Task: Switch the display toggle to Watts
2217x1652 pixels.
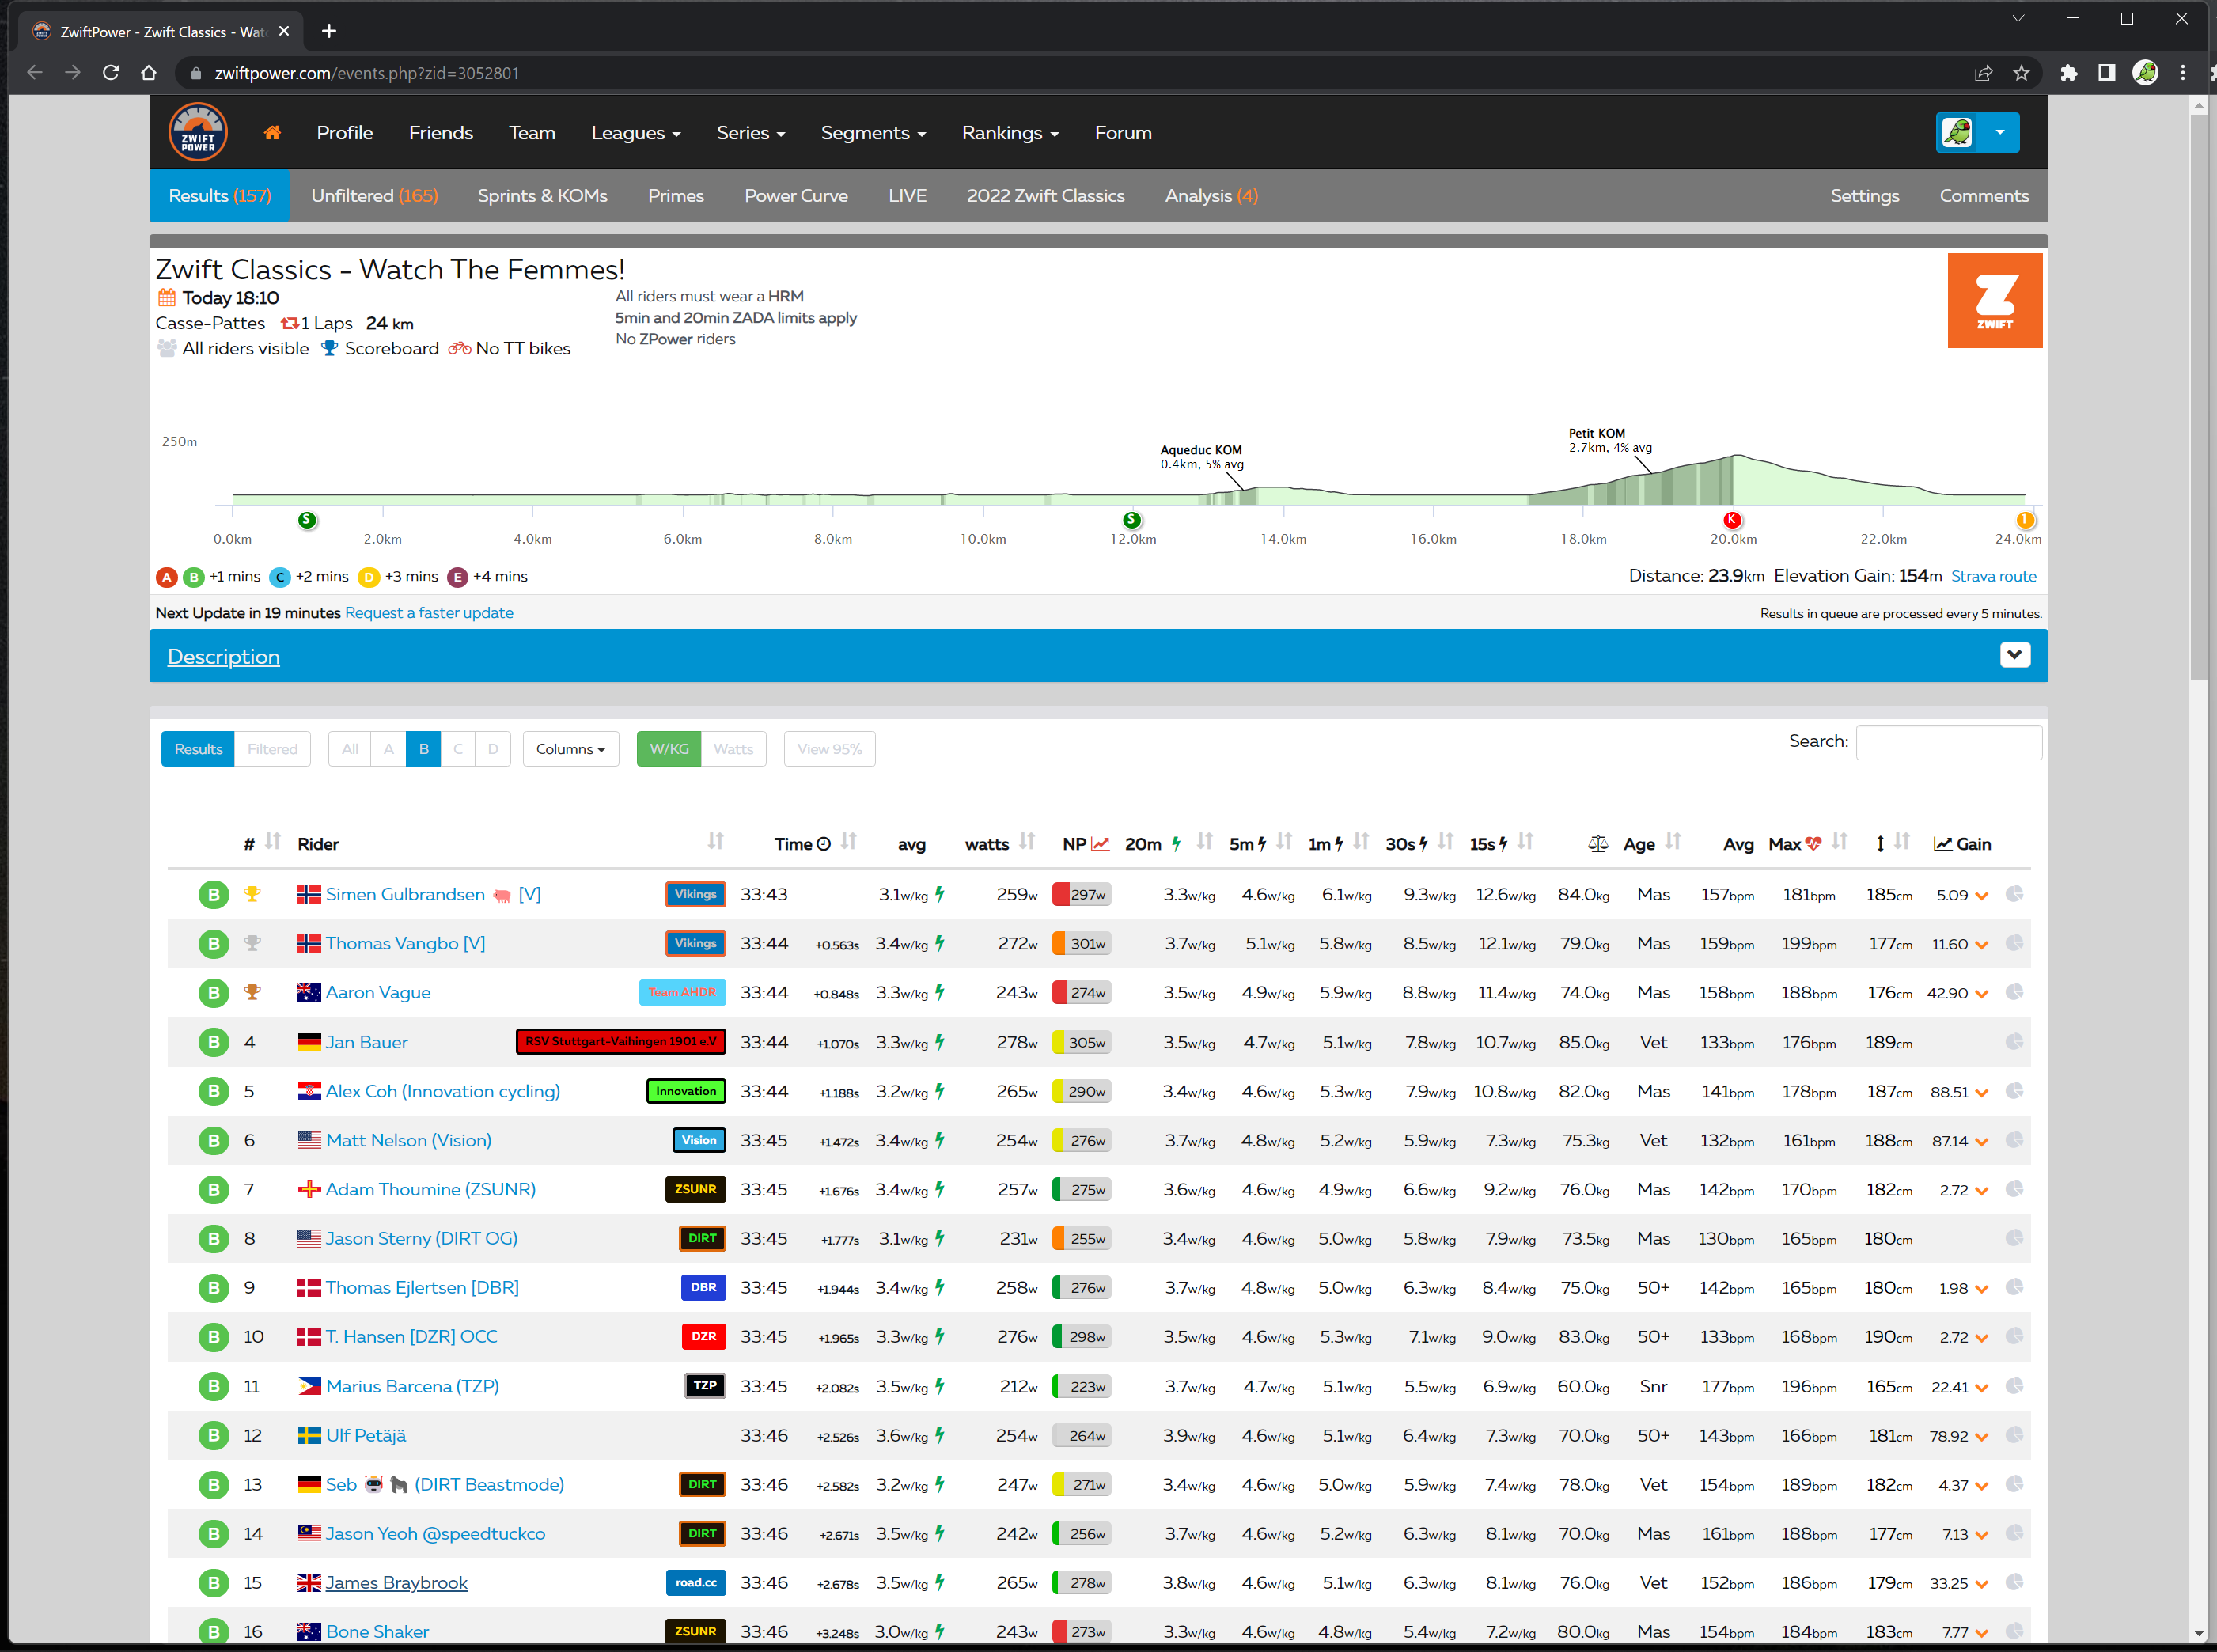Action: click(x=733, y=749)
